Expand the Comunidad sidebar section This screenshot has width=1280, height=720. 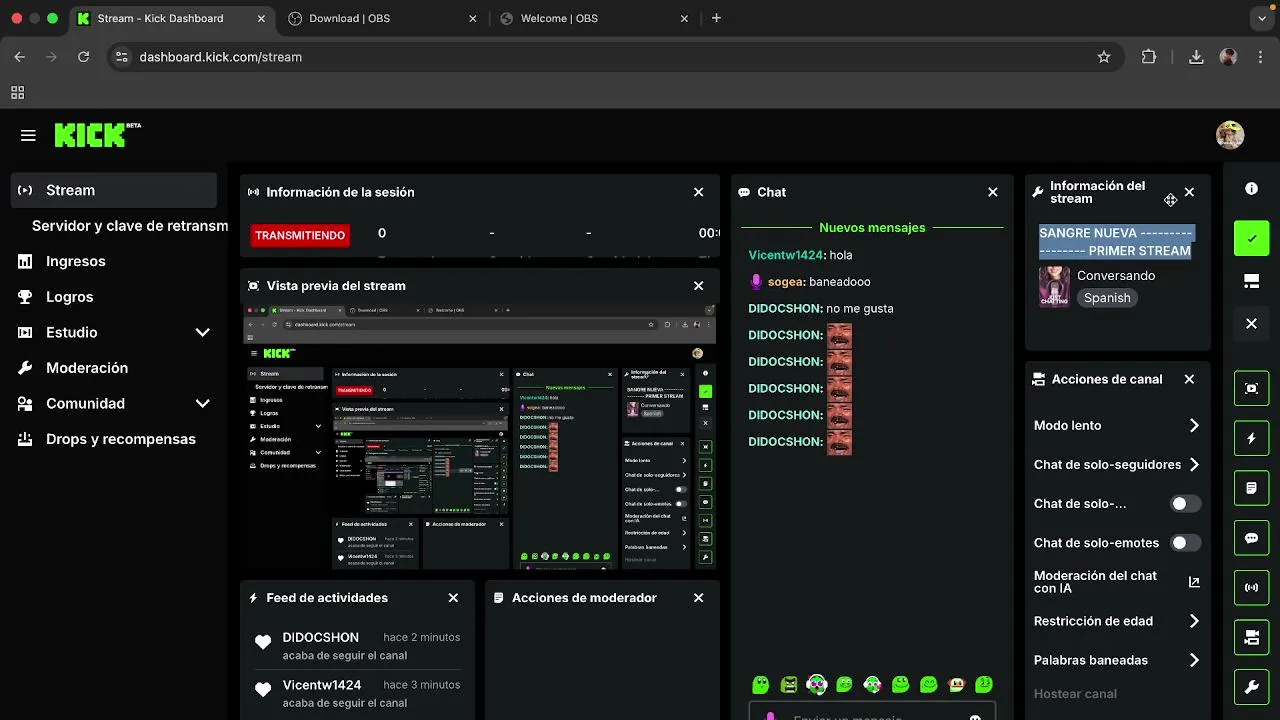click(202, 403)
